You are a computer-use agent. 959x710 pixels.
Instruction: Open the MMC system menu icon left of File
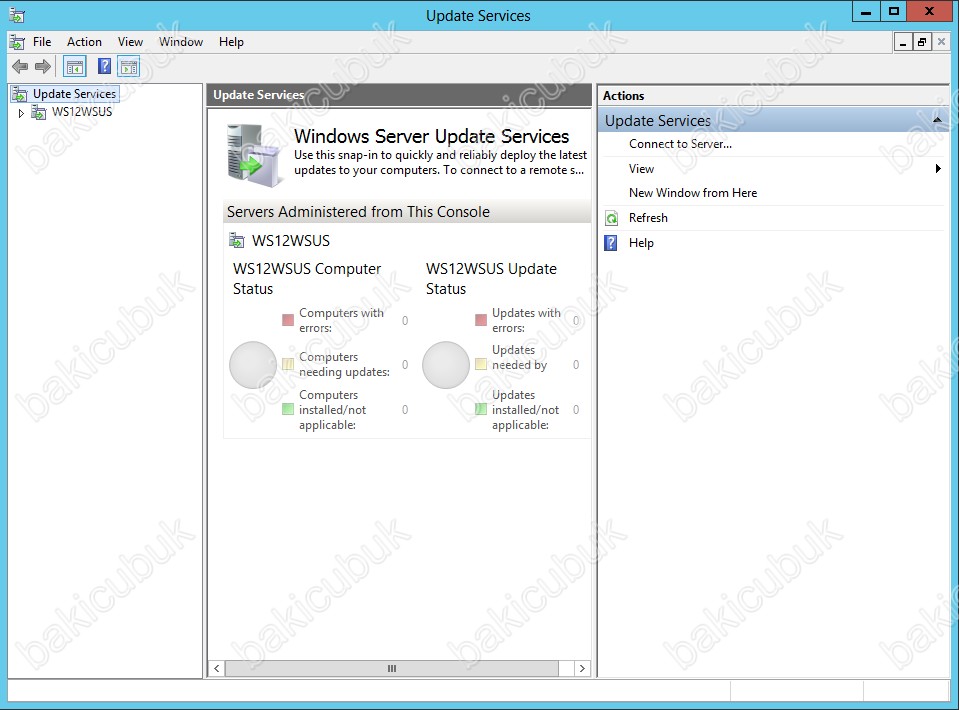click(x=17, y=42)
